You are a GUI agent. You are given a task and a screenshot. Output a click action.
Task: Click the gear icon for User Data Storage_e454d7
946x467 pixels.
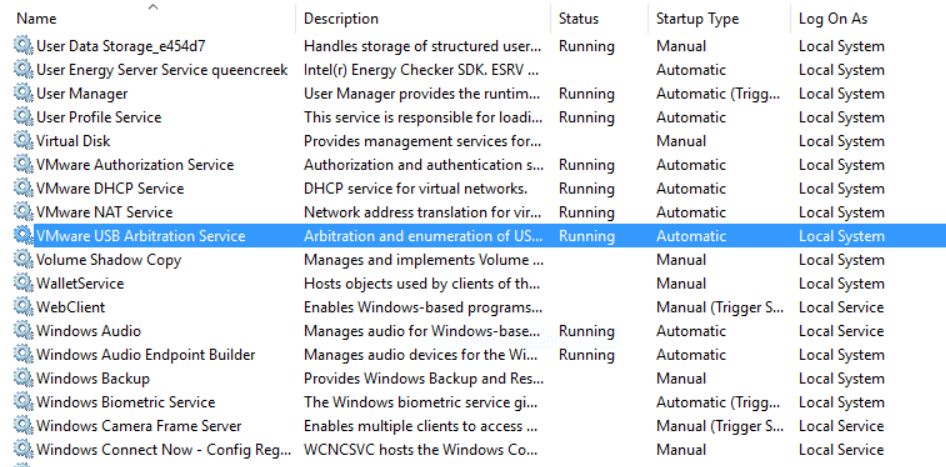23,46
